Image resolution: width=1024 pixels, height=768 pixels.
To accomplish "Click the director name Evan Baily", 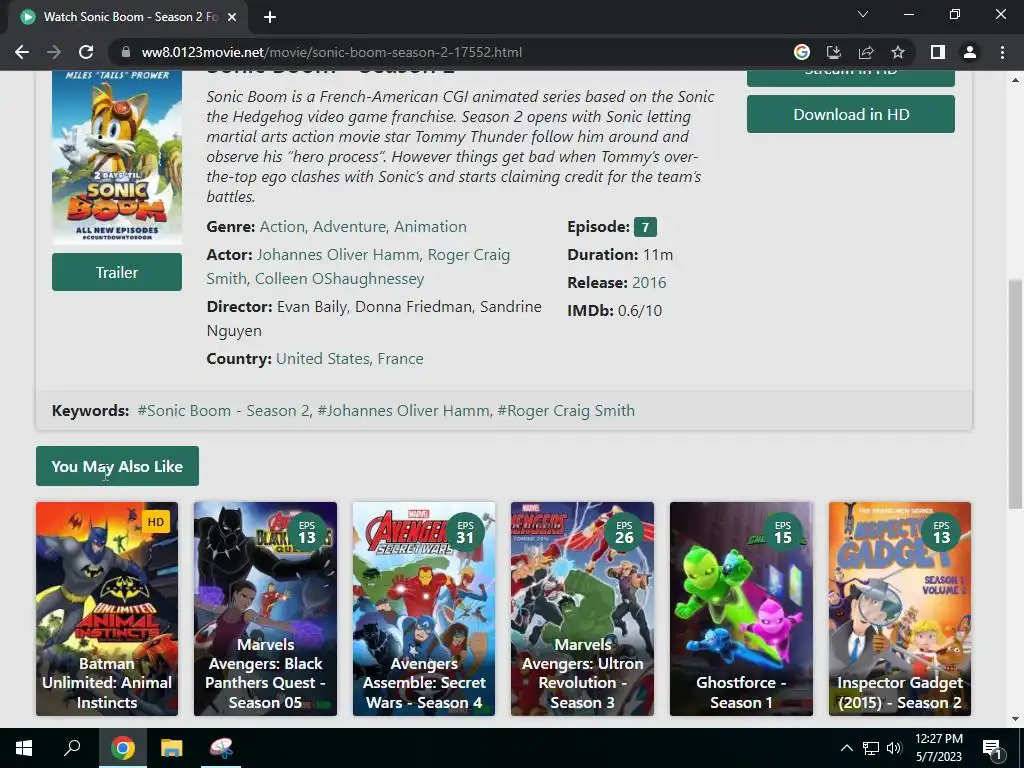I will pos(312,307).
